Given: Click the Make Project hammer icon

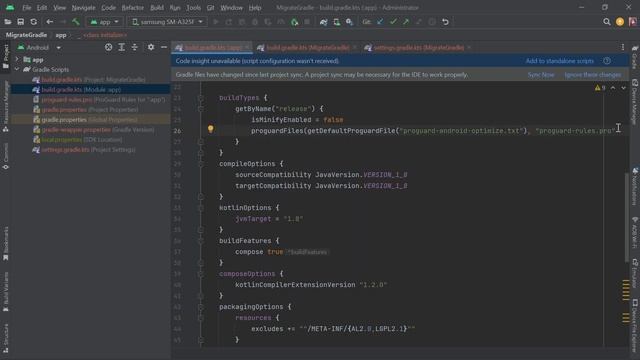Looking at the screenshot, I should click(76, 22).
